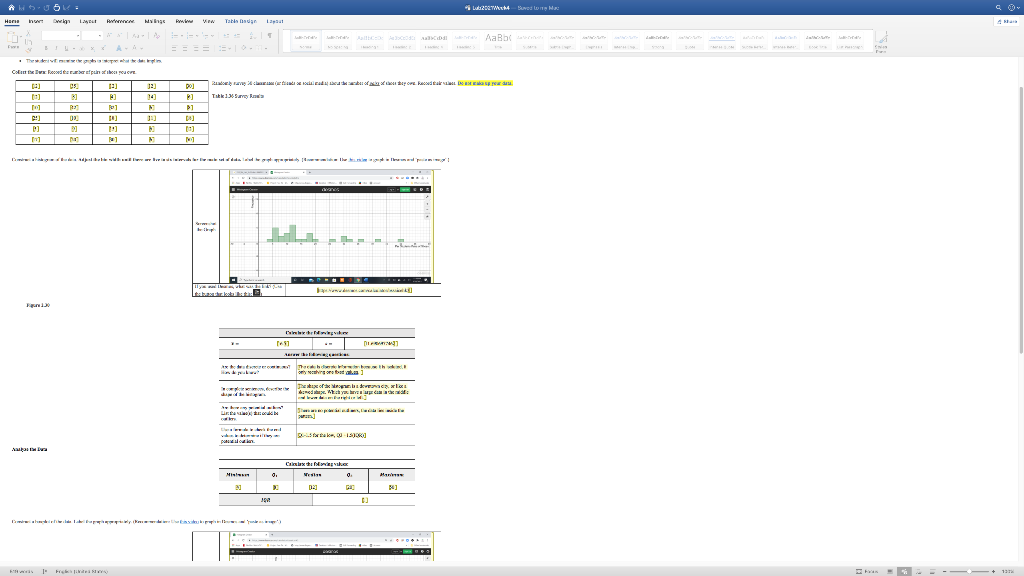Copy selection with the Copy icon

pyautogui.click(x=28, y=42)
